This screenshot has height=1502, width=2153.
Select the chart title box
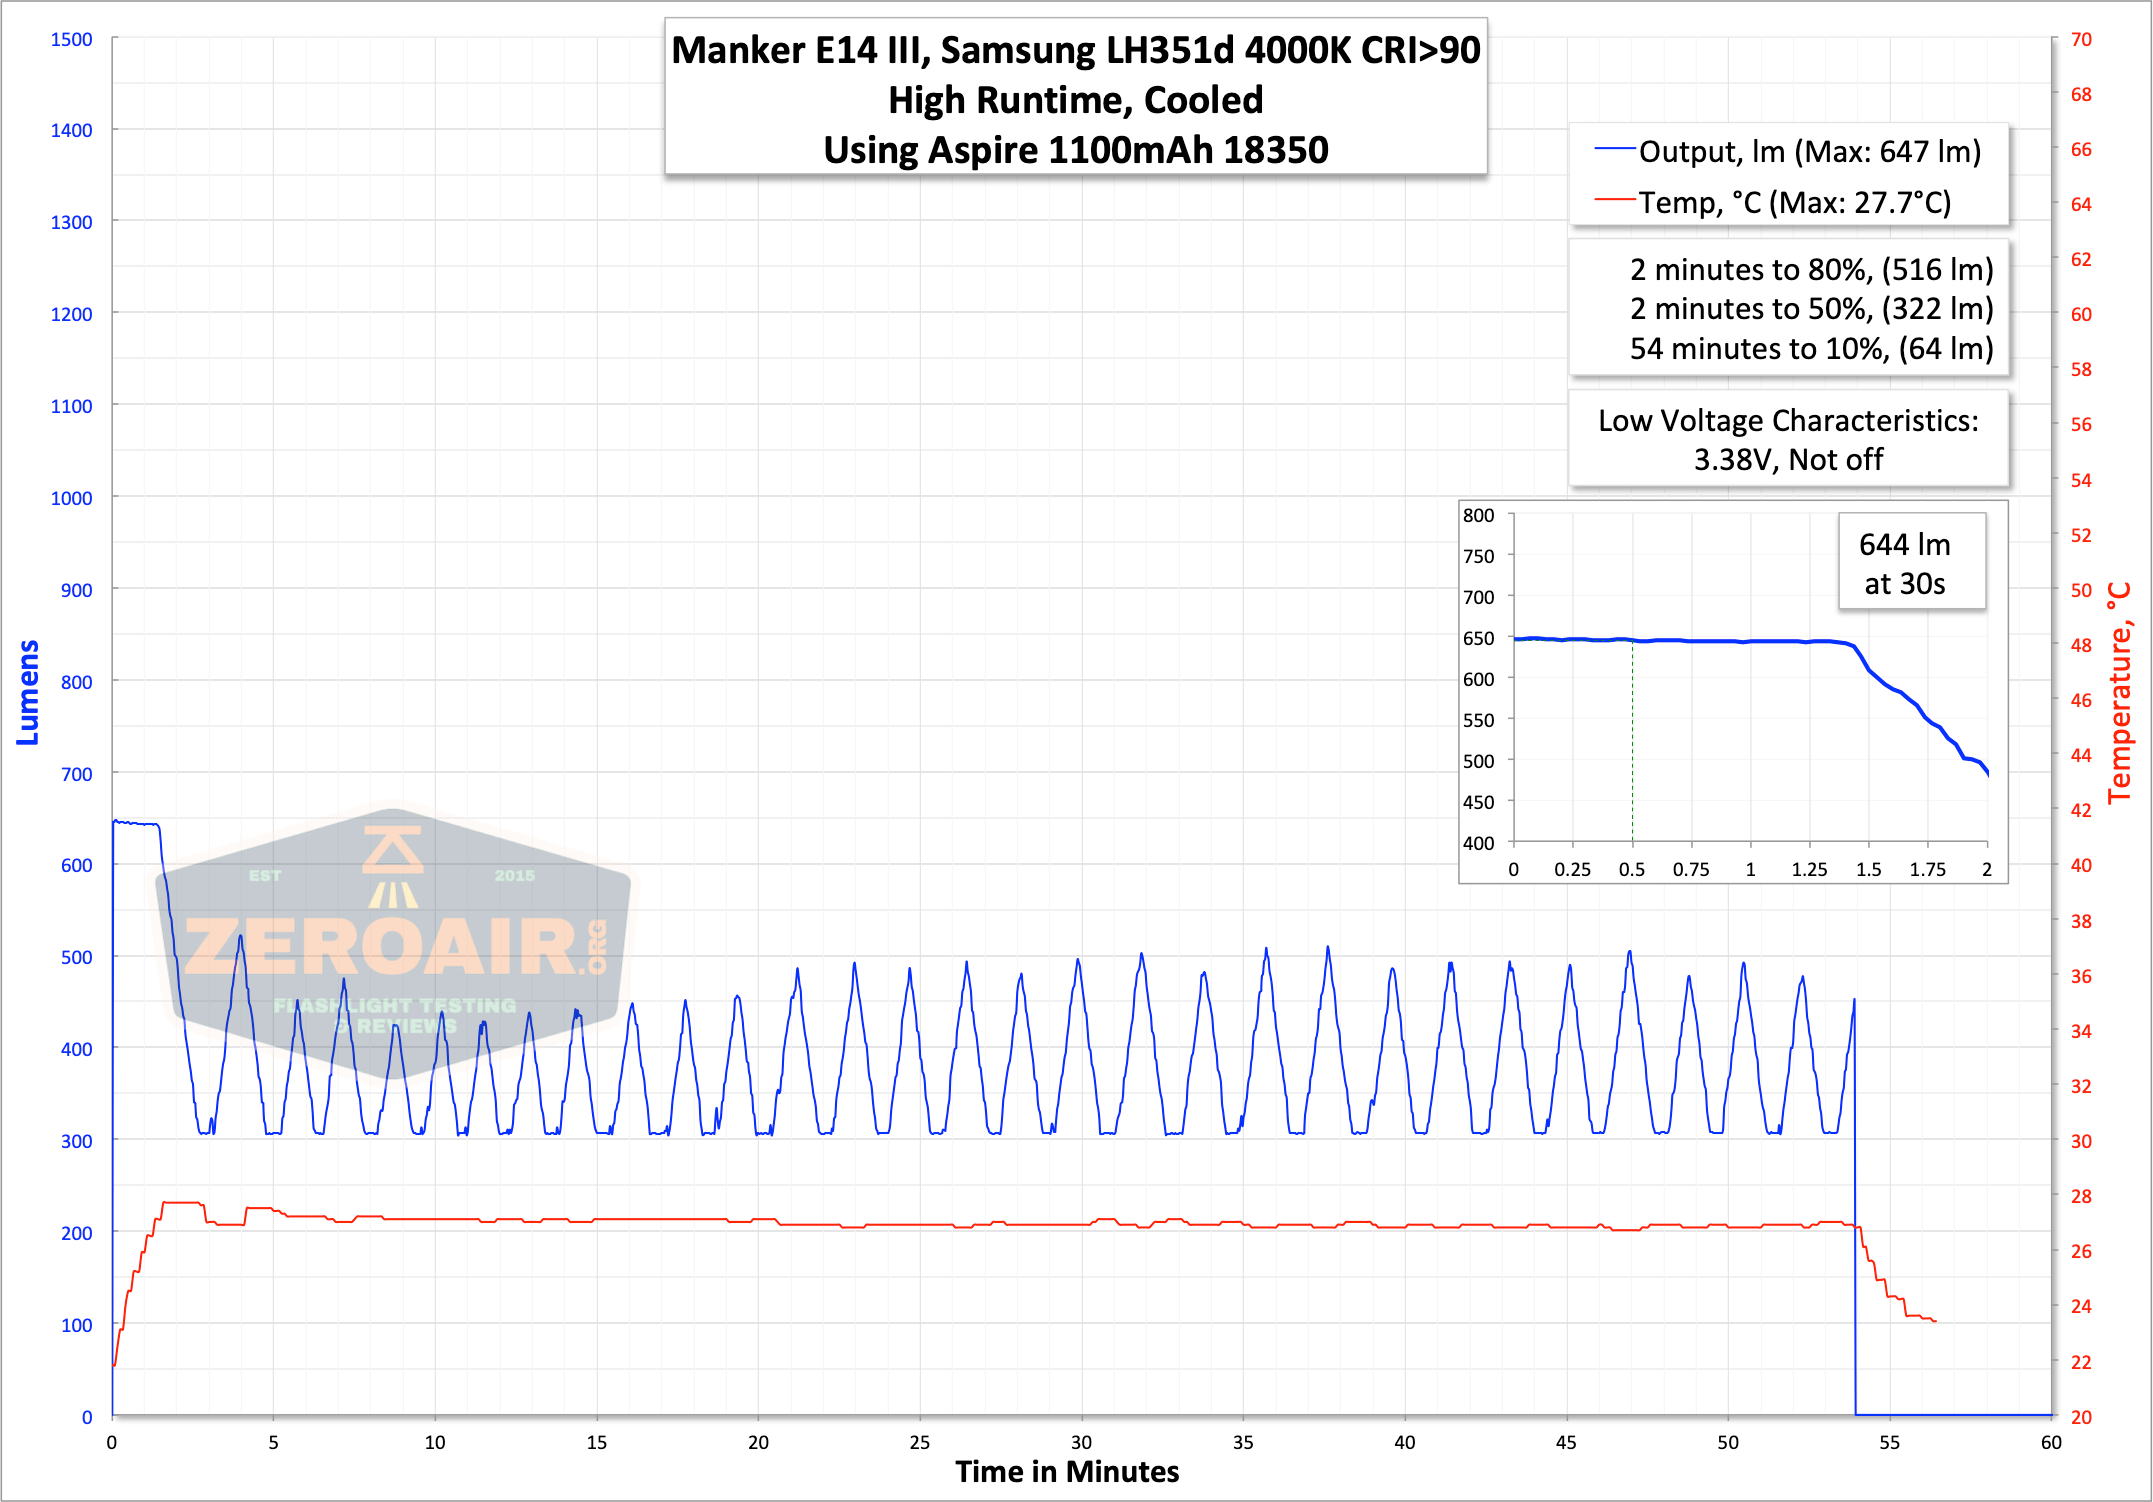pos(1076,98)
